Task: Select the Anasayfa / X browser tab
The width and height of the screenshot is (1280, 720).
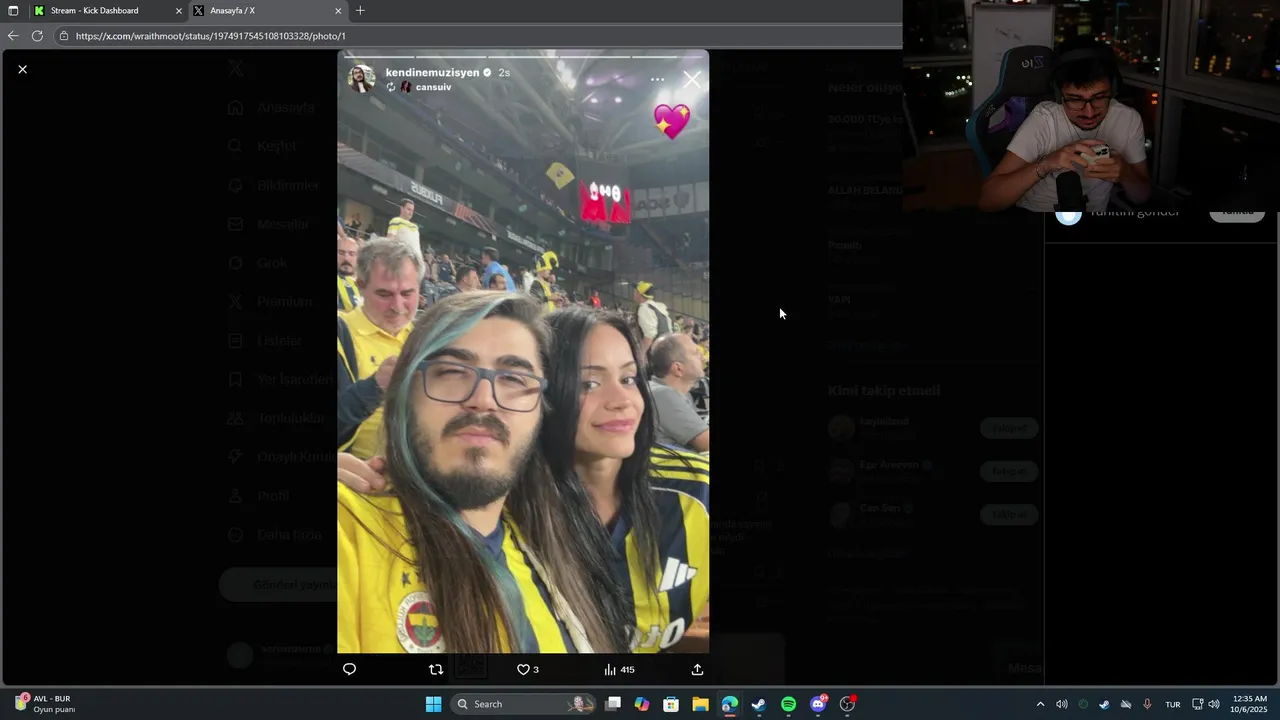Action: [x=268, y=10]
